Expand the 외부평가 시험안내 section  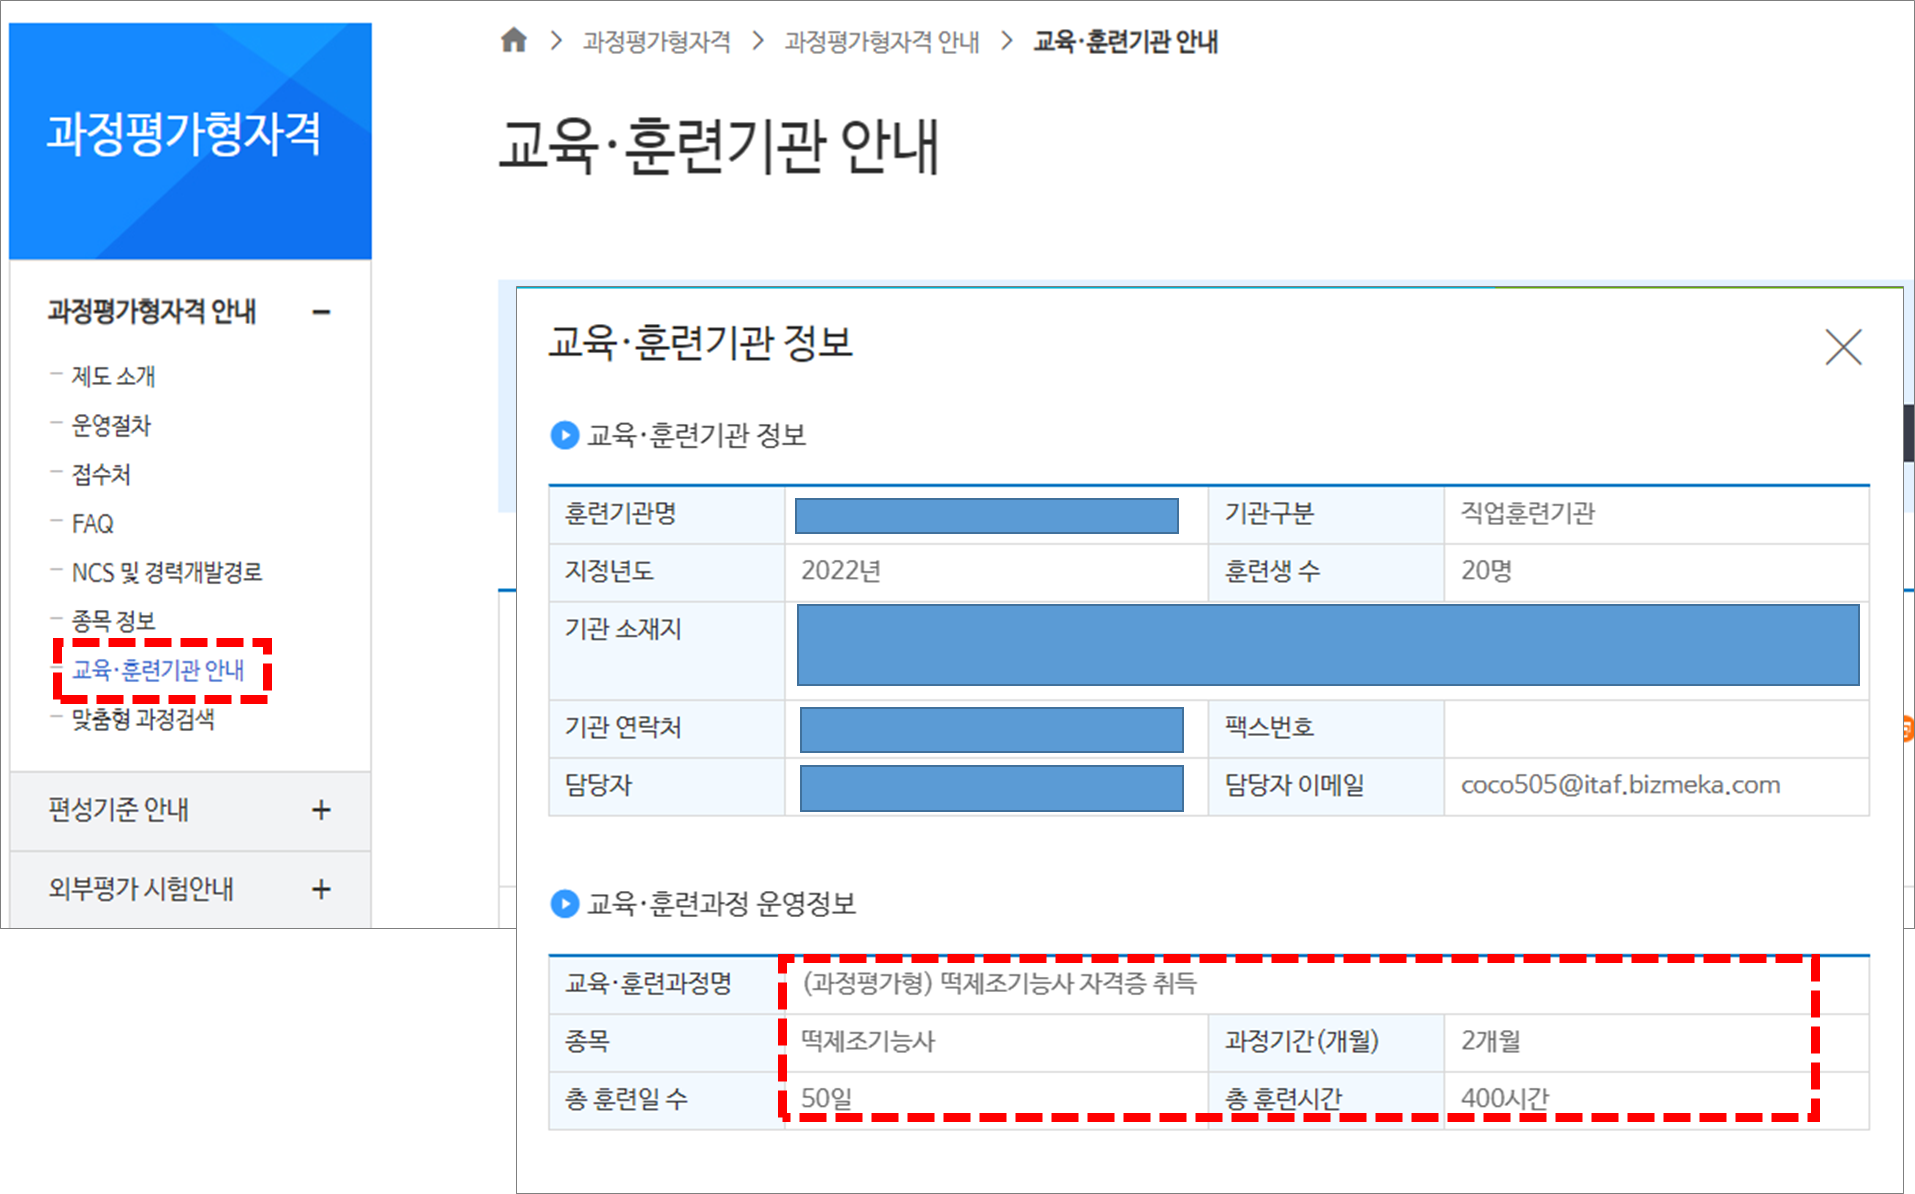321,888
